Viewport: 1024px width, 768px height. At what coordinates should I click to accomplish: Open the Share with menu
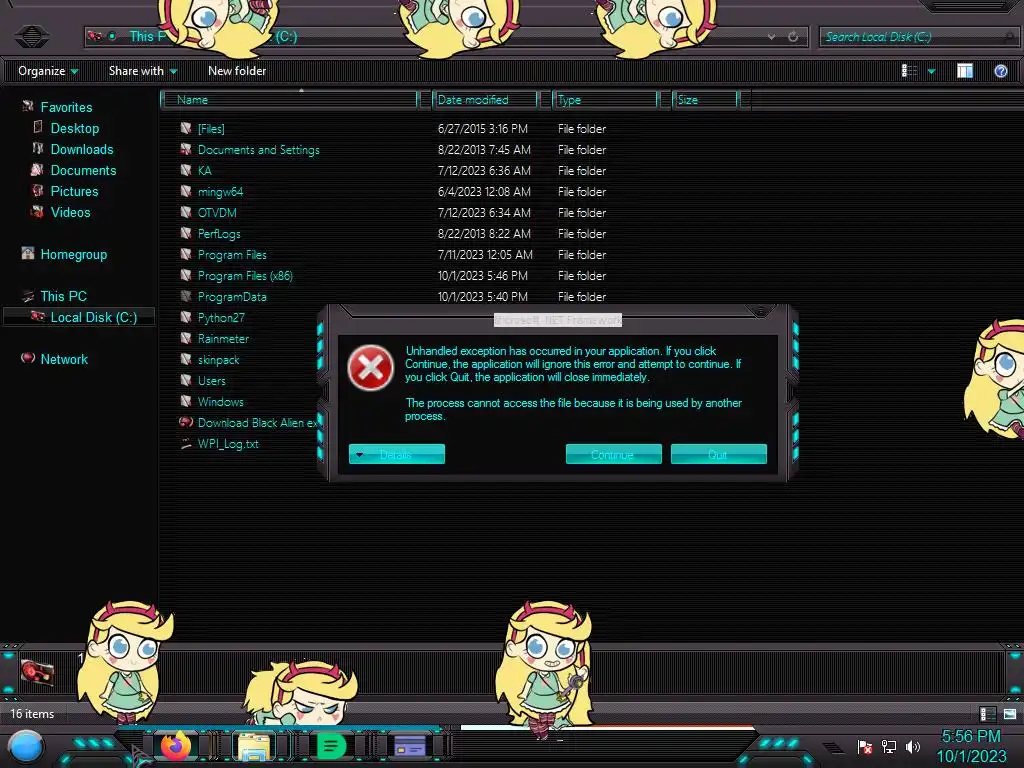pos(142,71)
